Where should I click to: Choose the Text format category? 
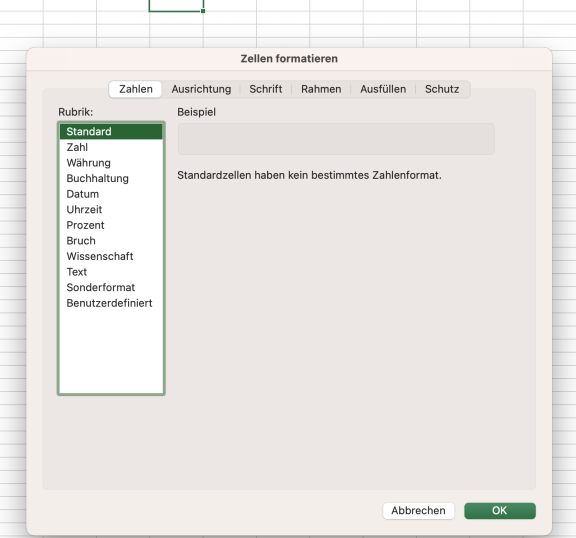click(x=111, y=272)
